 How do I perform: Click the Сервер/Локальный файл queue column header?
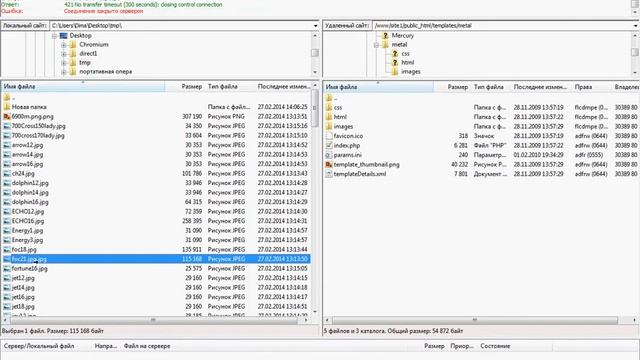(x=47, y=346)
